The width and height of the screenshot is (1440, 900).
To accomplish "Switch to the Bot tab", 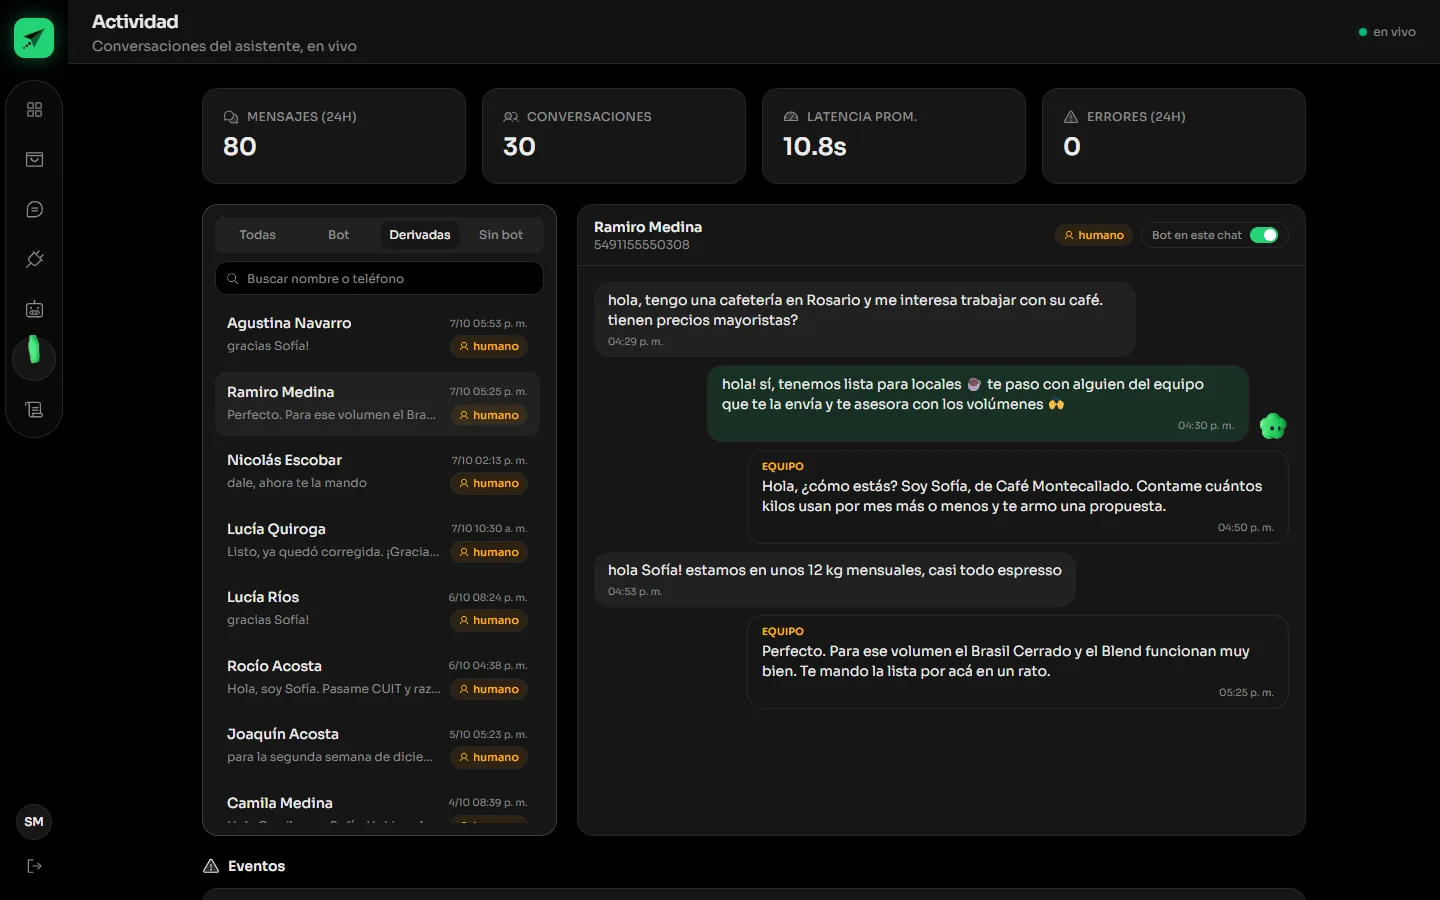I will [339, 235].
